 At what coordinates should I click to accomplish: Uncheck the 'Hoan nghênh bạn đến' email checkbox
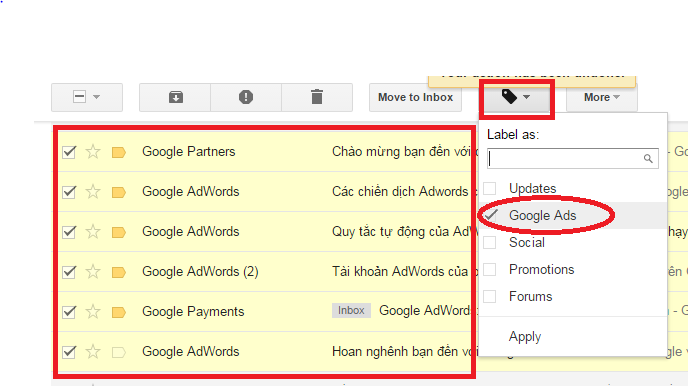69,352
